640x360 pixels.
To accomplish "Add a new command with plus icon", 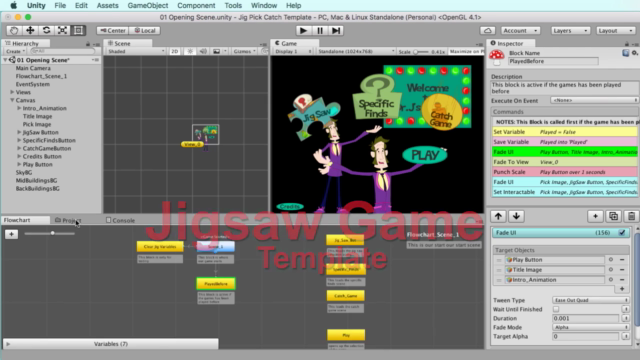I will (x=595, y=216).
